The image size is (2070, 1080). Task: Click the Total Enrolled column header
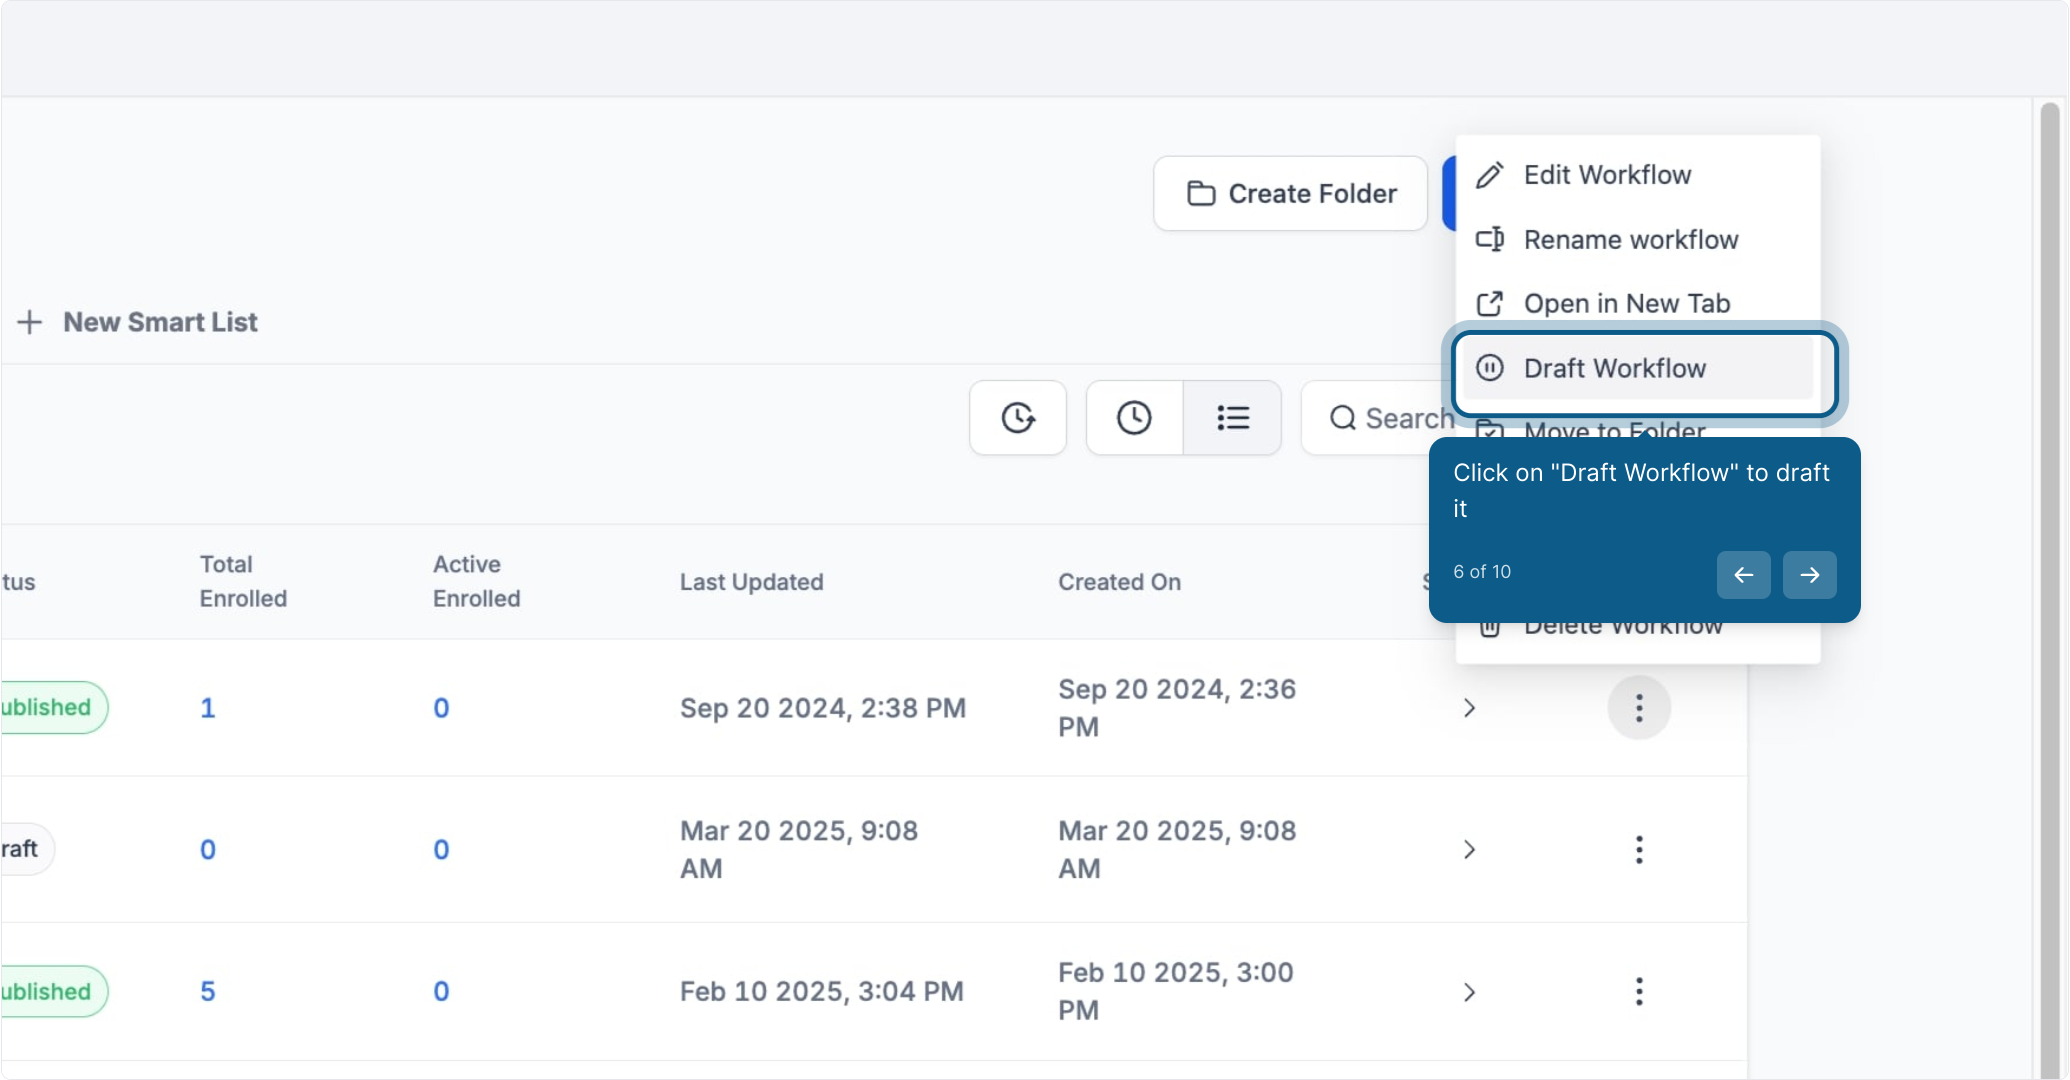pos(243,582)
